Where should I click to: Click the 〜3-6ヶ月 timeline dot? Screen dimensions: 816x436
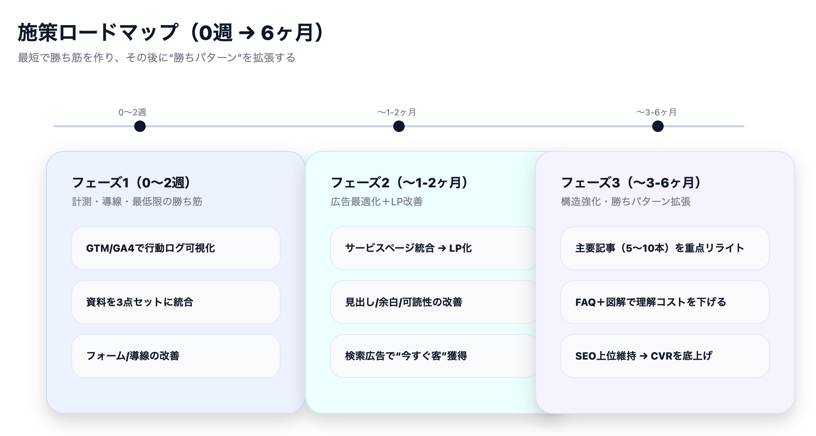pyautogui.click(x=658, y=126)
